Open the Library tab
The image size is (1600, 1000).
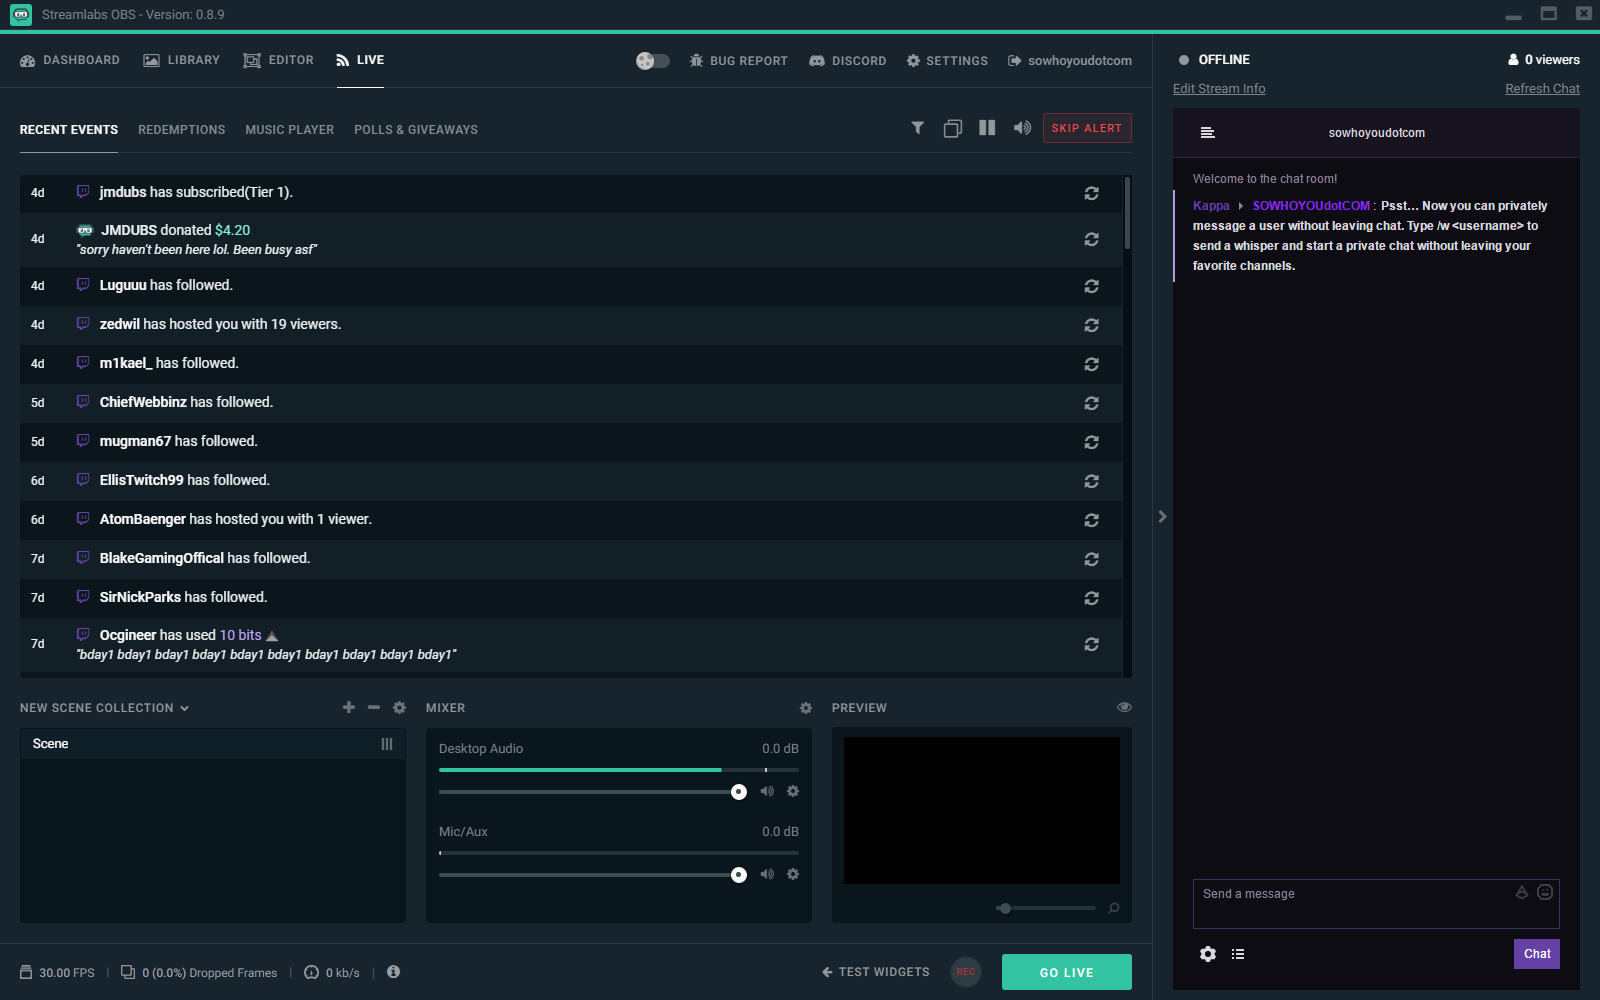point(182,60)
